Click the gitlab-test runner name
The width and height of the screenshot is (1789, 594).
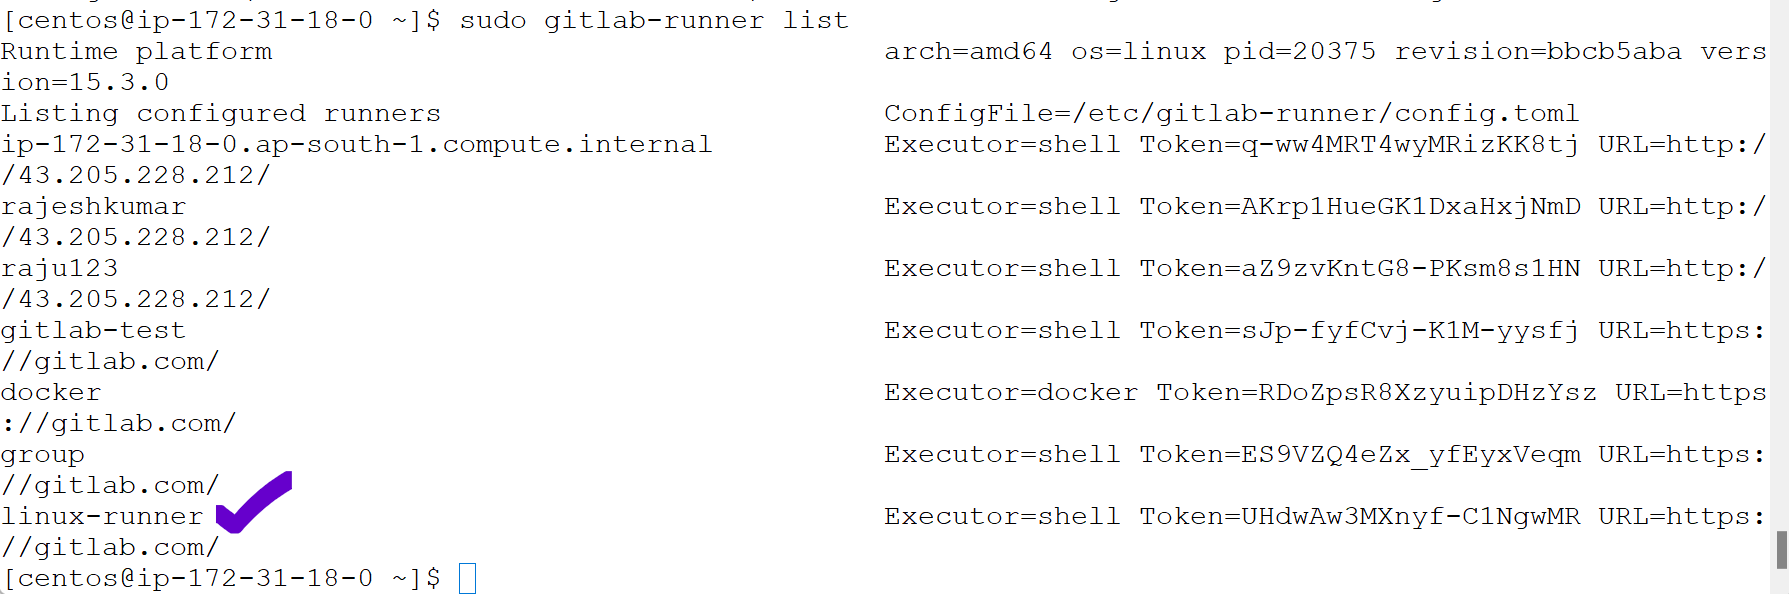click(93, 330)
